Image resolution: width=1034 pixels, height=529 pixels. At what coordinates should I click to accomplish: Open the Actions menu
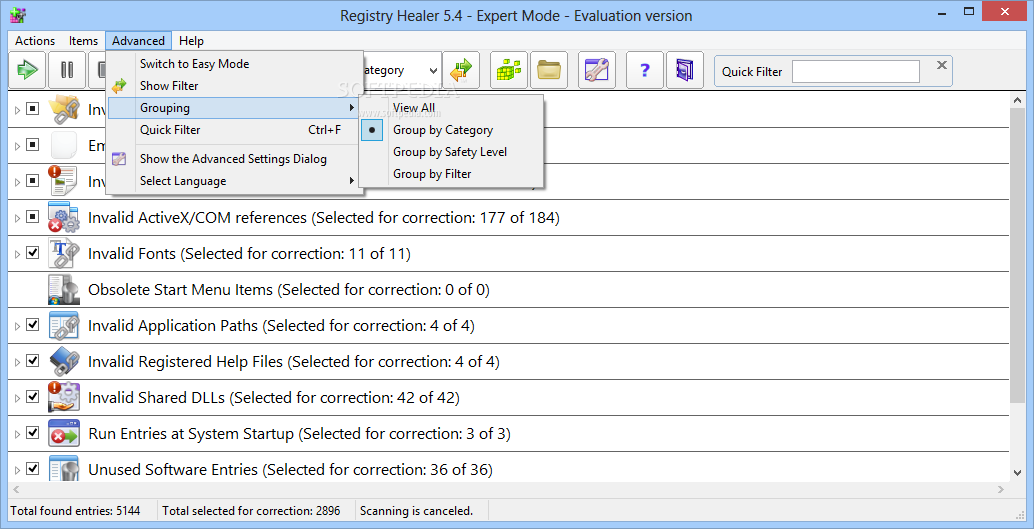tap(35, 40)
